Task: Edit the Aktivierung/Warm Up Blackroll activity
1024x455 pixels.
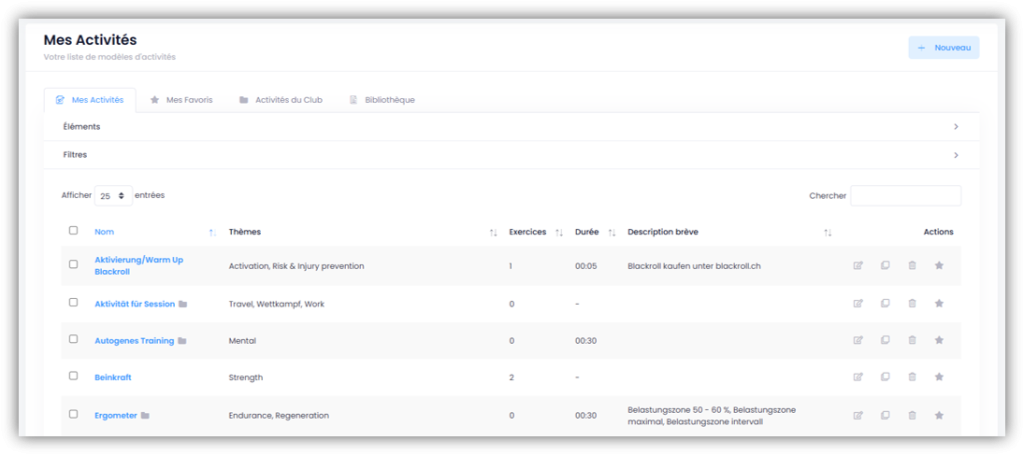Action: tap(857, 266)
